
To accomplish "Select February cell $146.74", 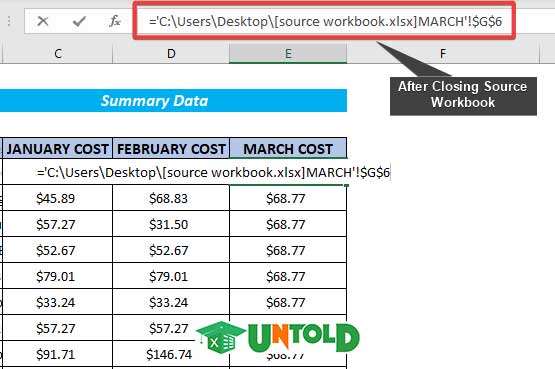I will pos(171,354).
